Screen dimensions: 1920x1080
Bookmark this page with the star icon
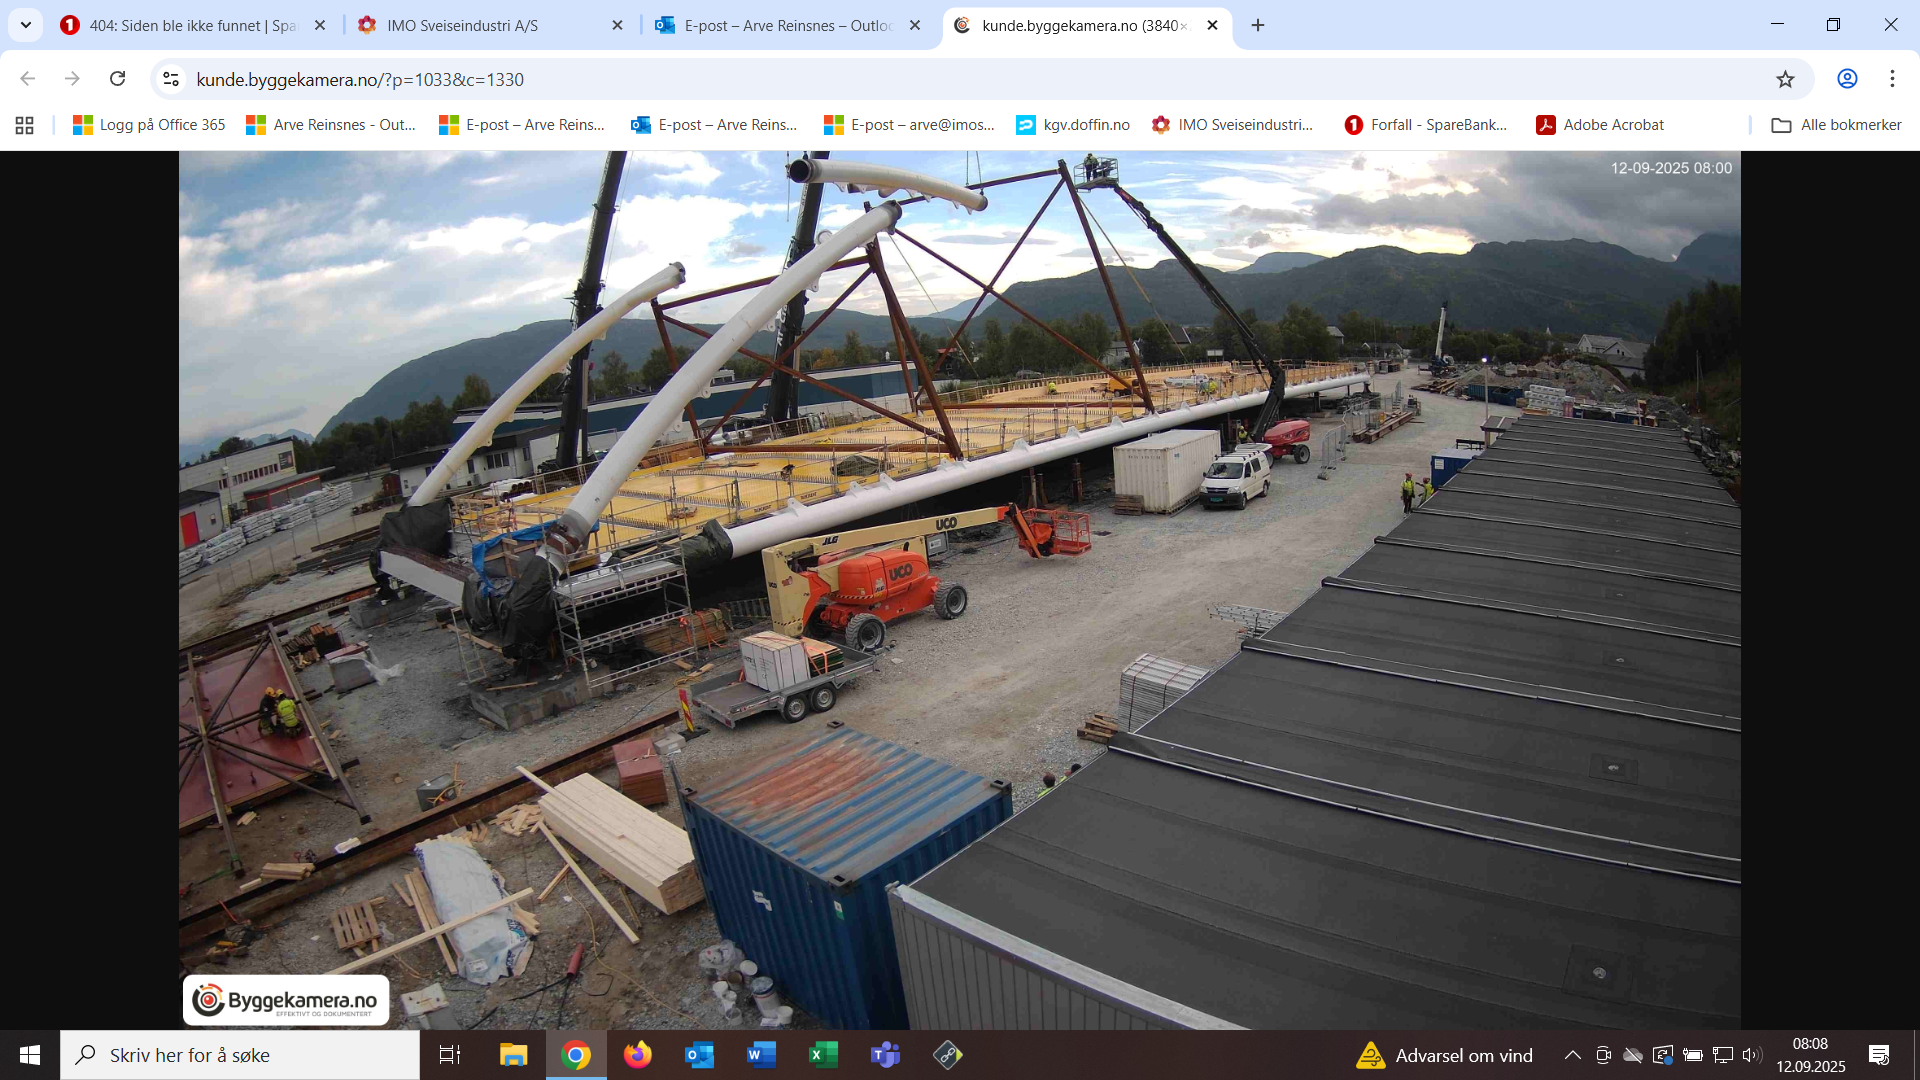(1785, 79)
